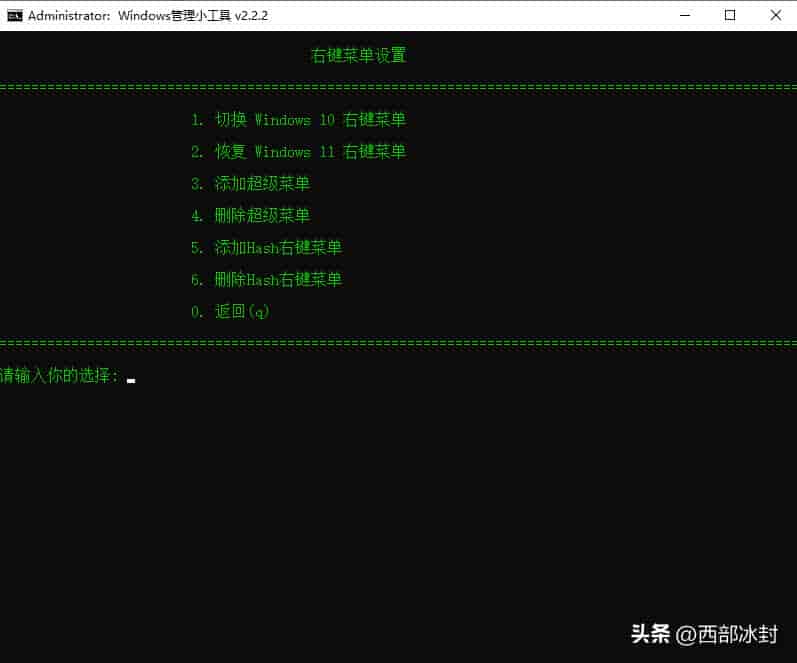Select line '2. 恢复 Windows 11 右键菜单'
Screen dimensions: 797x663
coord(298,152)
